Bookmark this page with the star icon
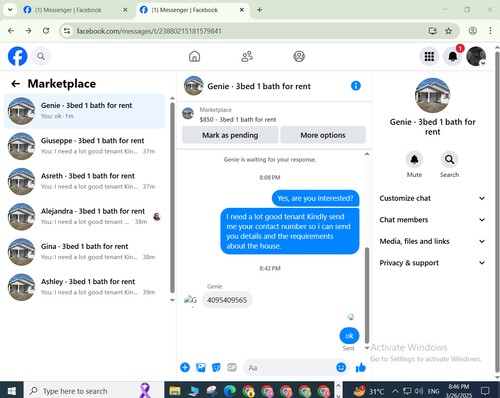The image size is (500, 398). click(449, 31)
